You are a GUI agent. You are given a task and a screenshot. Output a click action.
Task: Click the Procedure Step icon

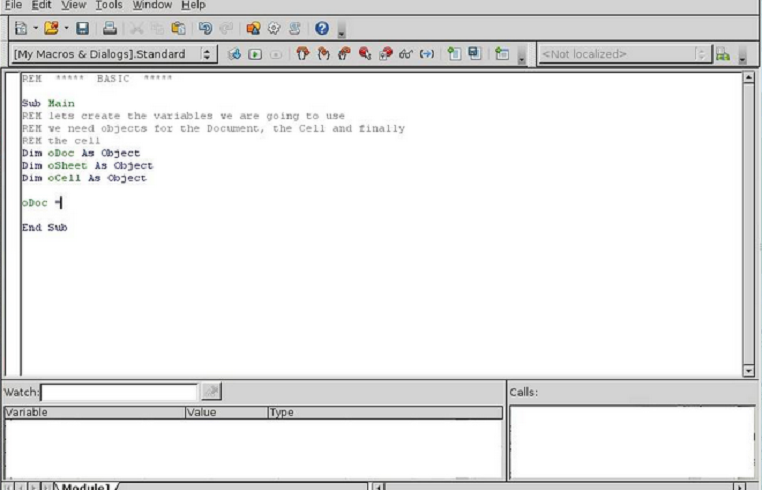pyautogui.click(x=303, y=53)
